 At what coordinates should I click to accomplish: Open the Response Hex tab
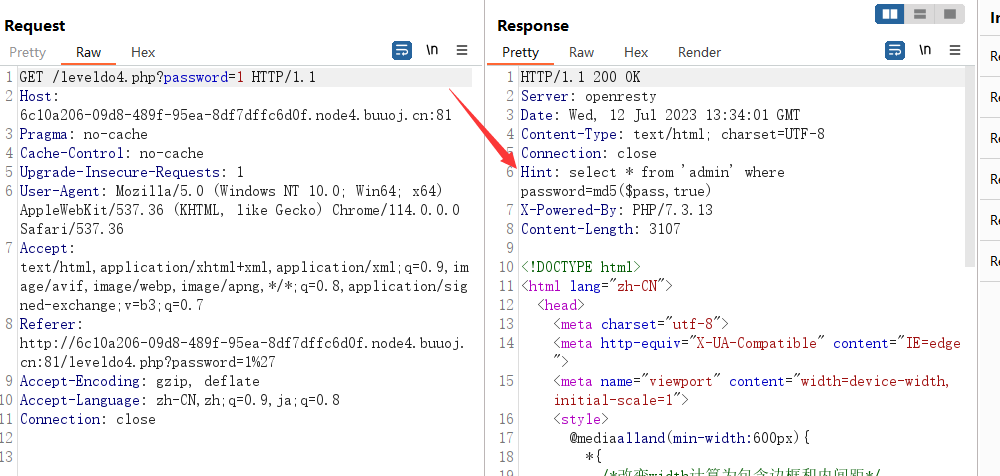[x=636, y=52]
